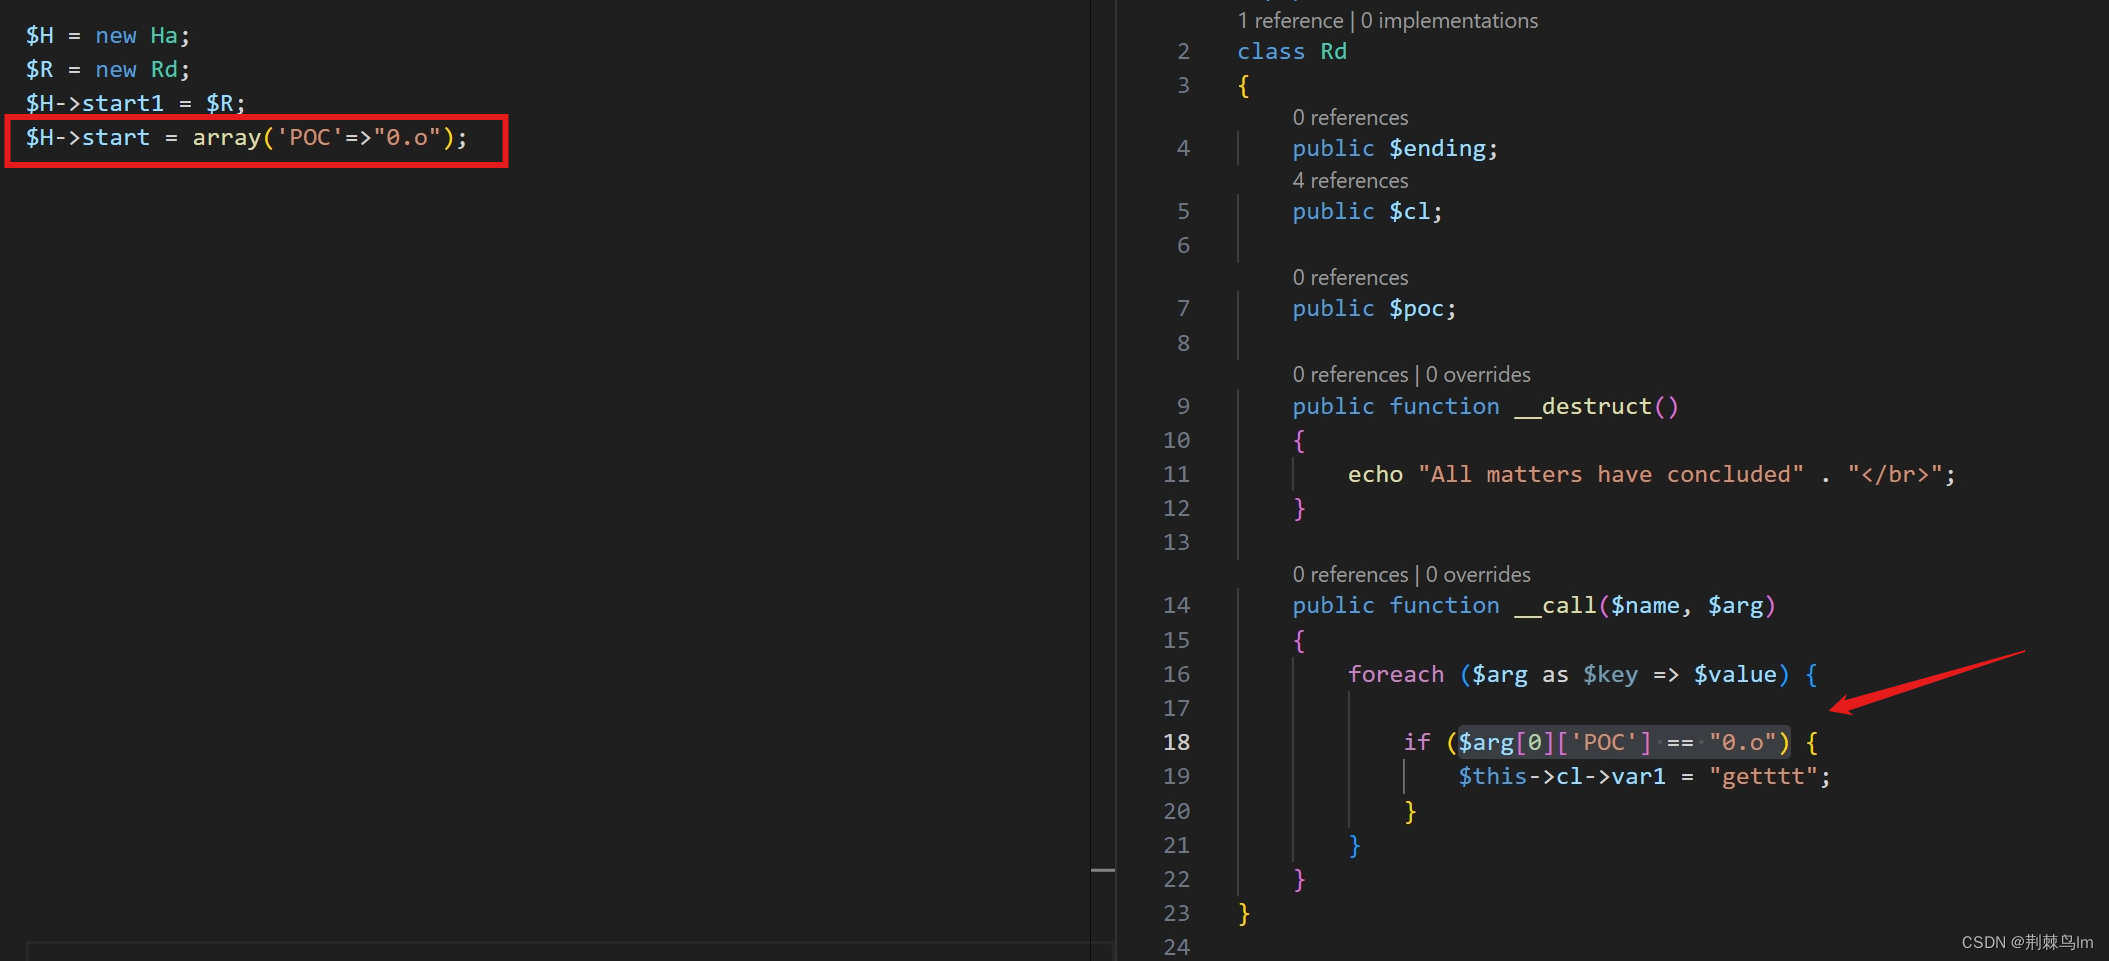The image size is (2109, 961).
Task: Click the '1 reference' code lens above class Rd
Action: (1290, 20)
